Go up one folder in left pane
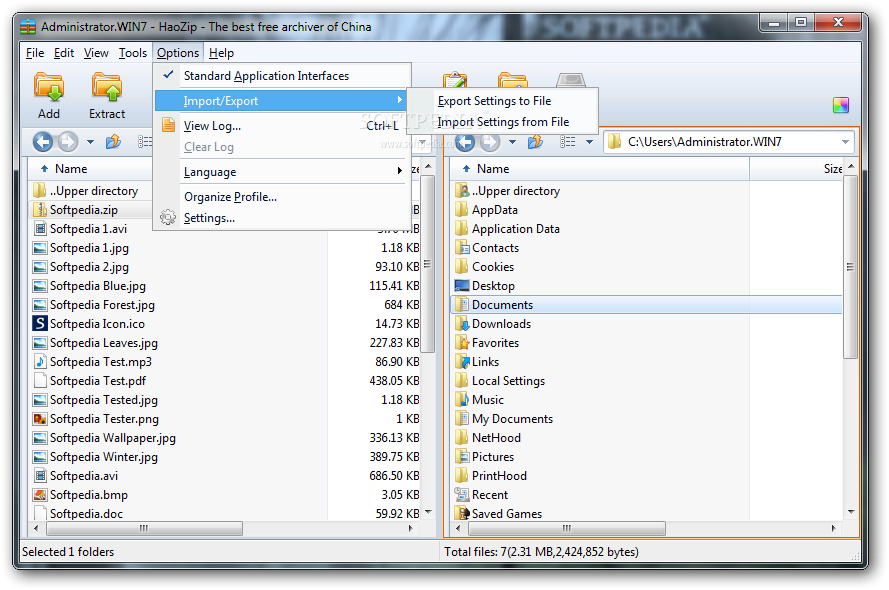The image size is (889, 590). tap(114, 141)
